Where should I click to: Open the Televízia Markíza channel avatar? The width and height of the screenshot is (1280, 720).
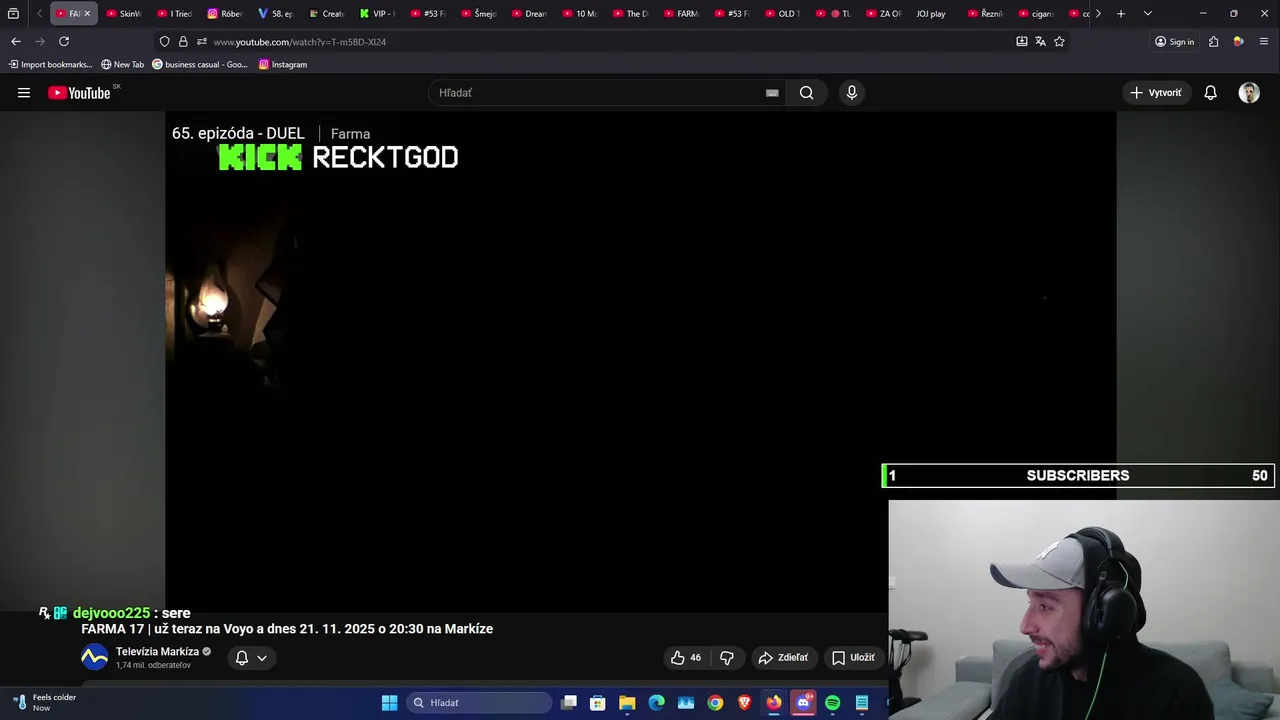pyautogui.click(x=94, y=657)
